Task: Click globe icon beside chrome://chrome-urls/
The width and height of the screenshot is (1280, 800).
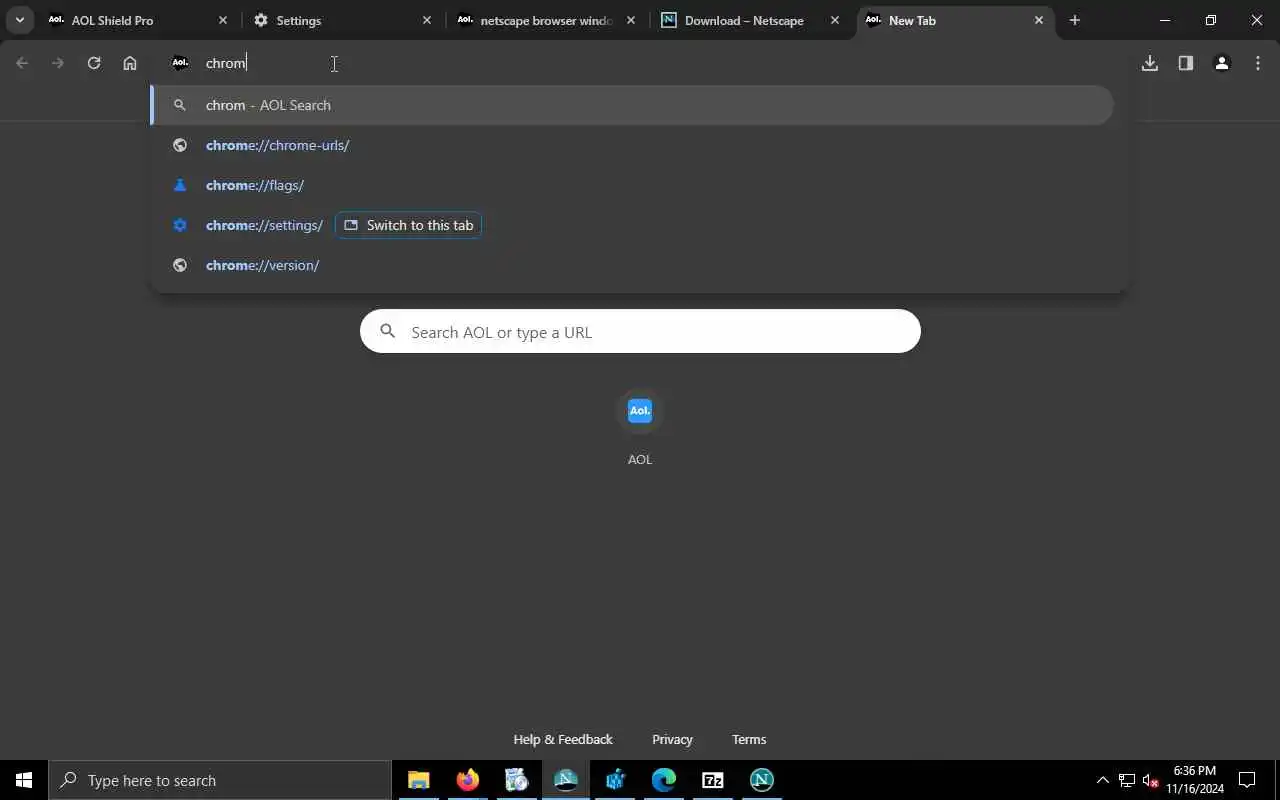Action: click(x=180, y=145)
